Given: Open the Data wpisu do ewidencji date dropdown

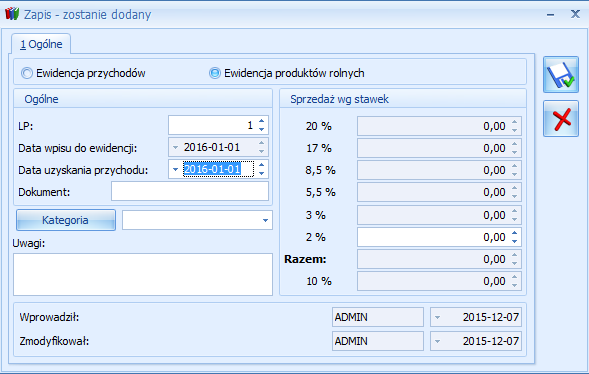Looking at the screenshot, I should (x=175, y=148).
